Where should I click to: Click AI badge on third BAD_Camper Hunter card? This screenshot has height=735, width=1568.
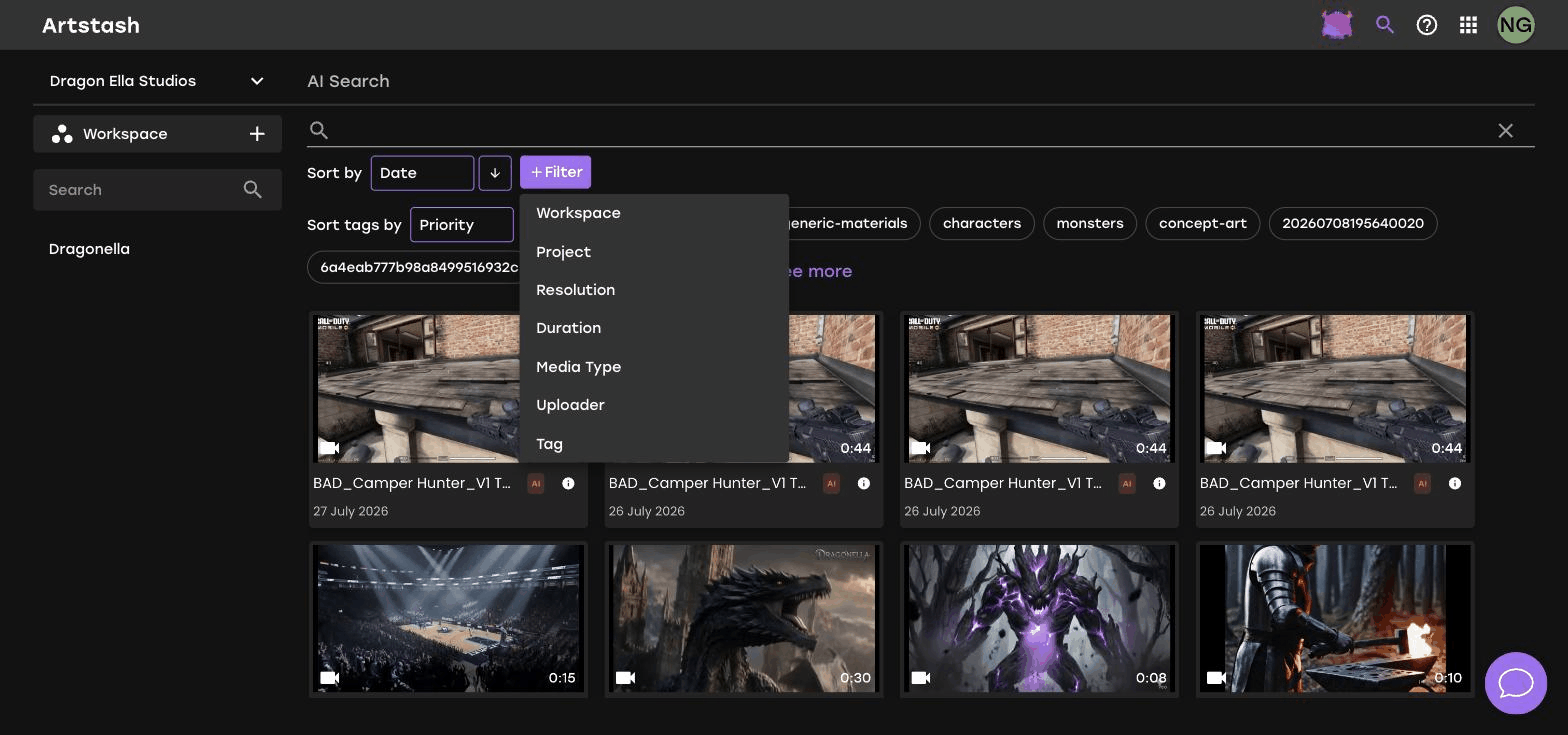tap(1127, 484)
